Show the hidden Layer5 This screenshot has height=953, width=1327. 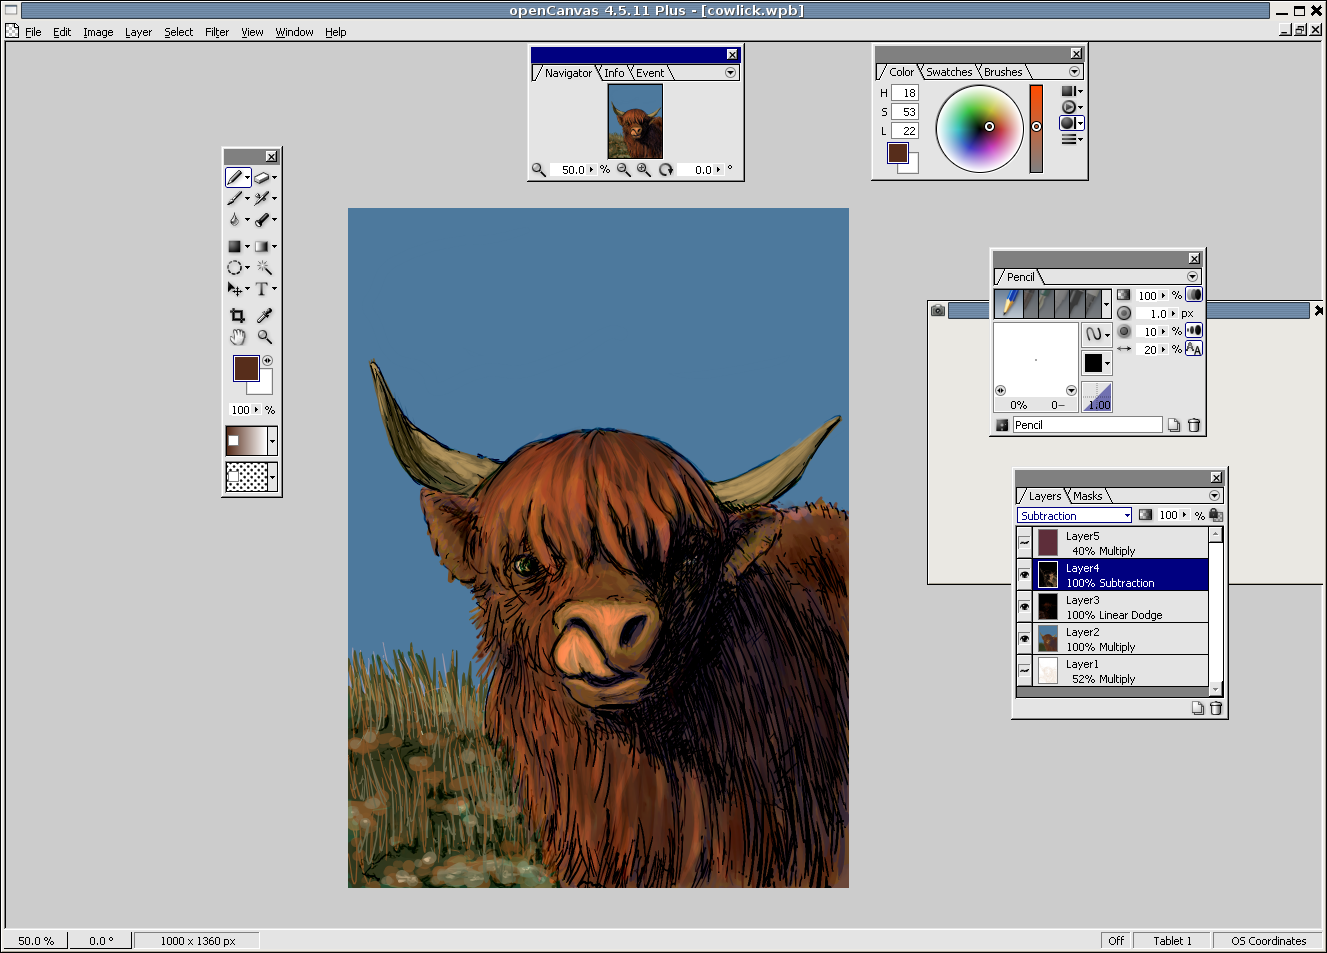(1024, 542)
